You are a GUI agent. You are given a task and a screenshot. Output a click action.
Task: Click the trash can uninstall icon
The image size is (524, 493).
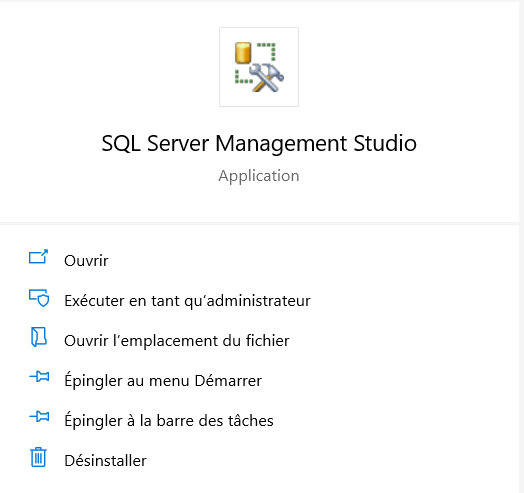pos(38,457)
